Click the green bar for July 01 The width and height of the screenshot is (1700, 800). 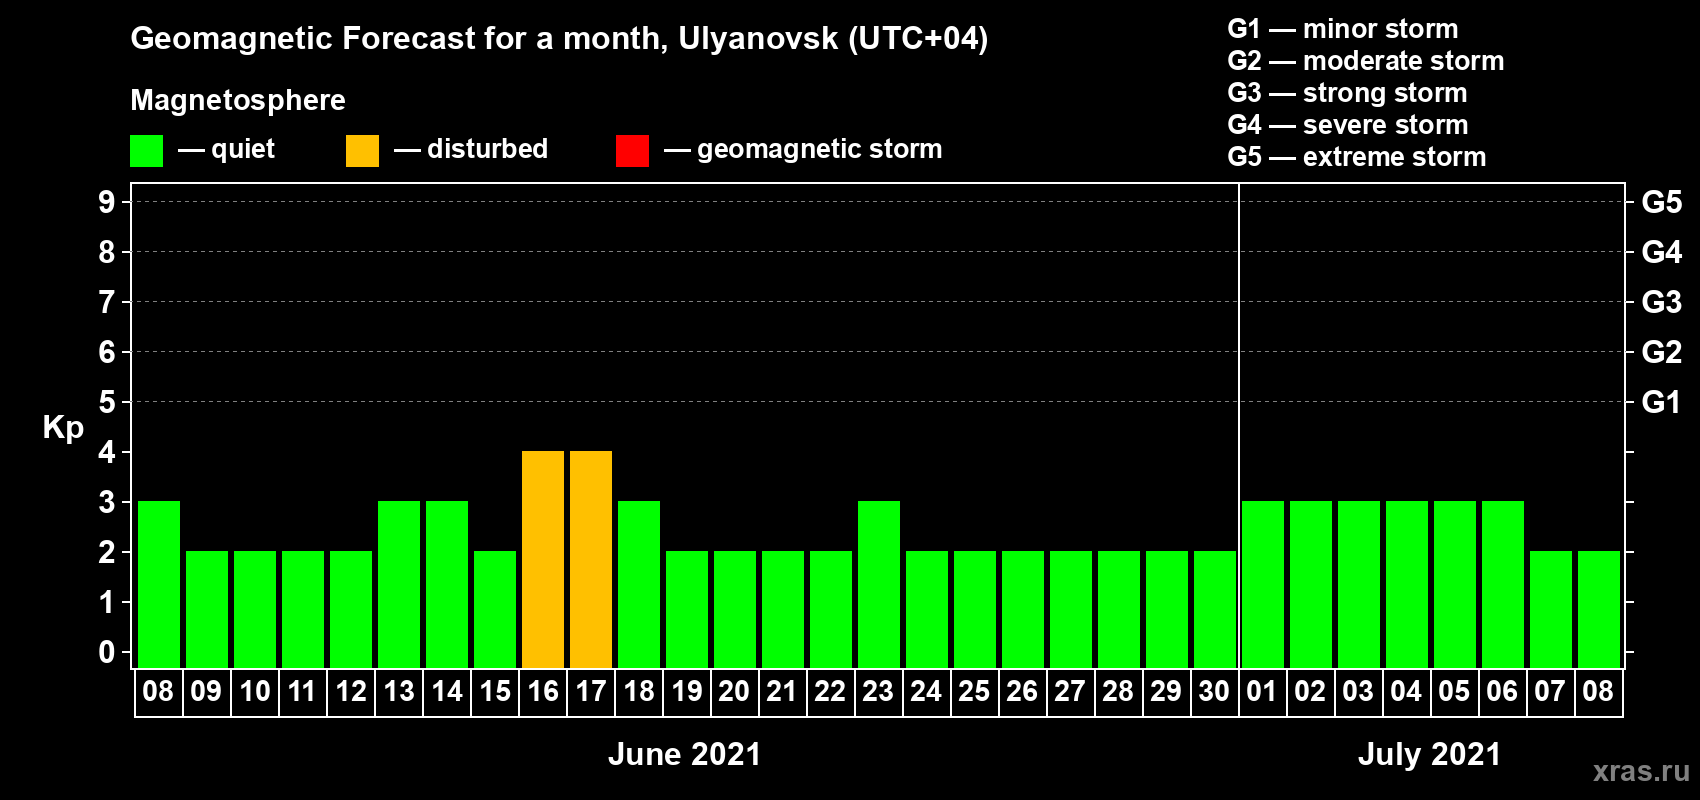(x=1263, y=584)
